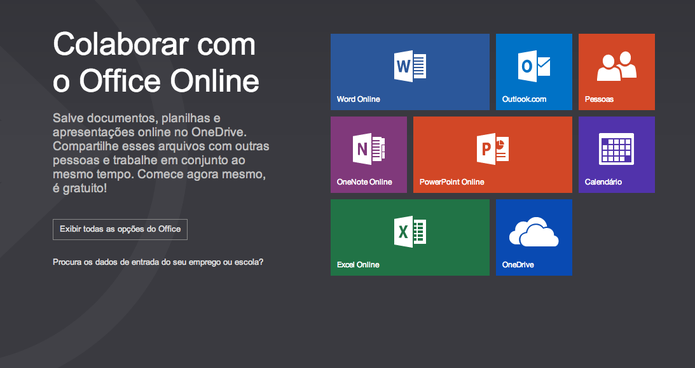Open the Word Online tile icon

point(410,66)
